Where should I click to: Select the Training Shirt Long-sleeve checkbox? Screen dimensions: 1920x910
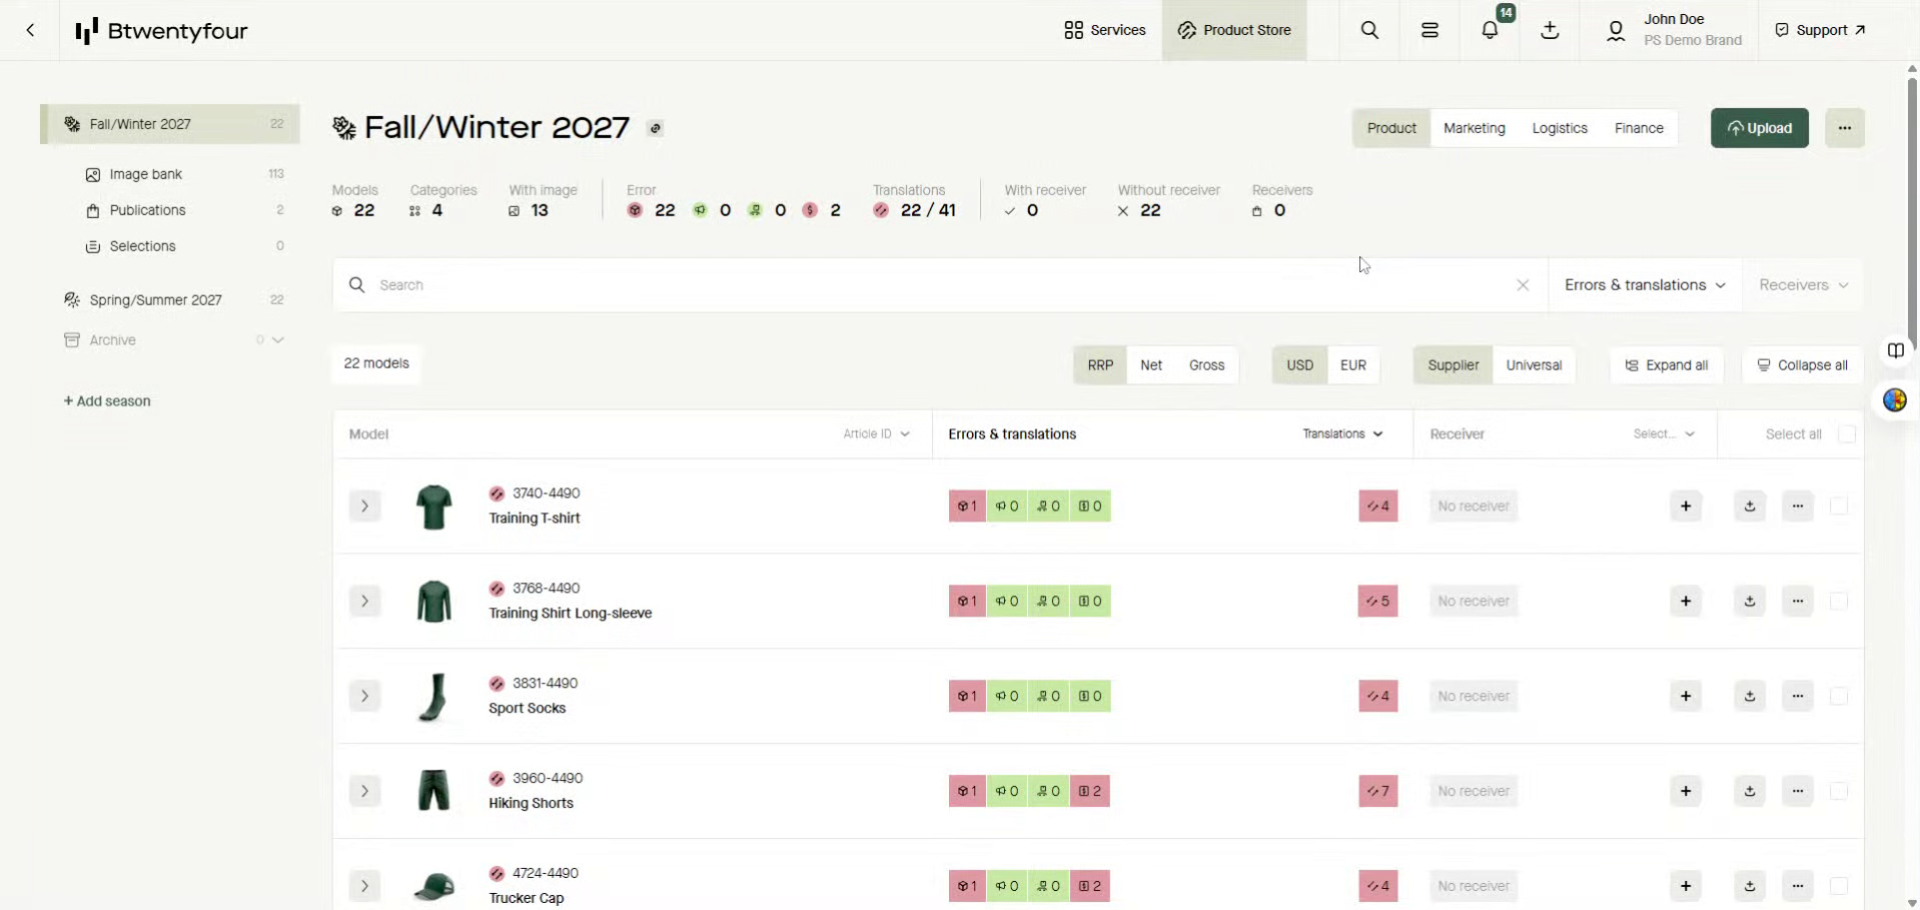1838,601
